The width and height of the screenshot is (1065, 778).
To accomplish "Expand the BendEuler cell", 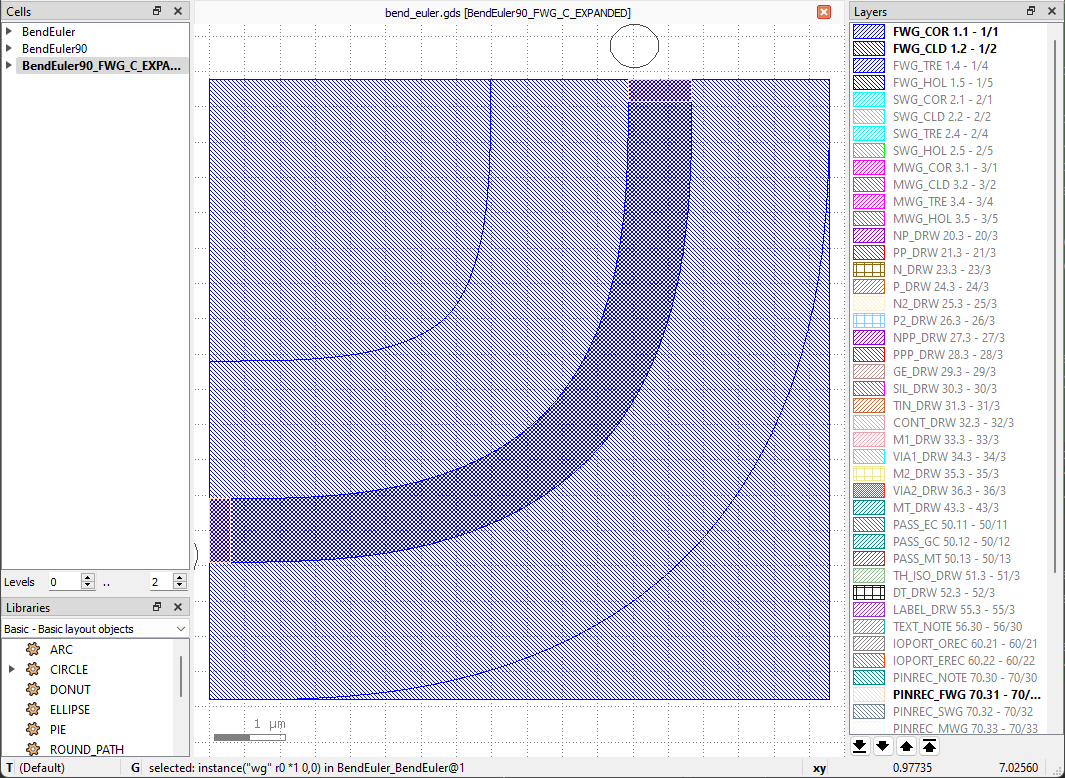I will (x=10, y=31).
